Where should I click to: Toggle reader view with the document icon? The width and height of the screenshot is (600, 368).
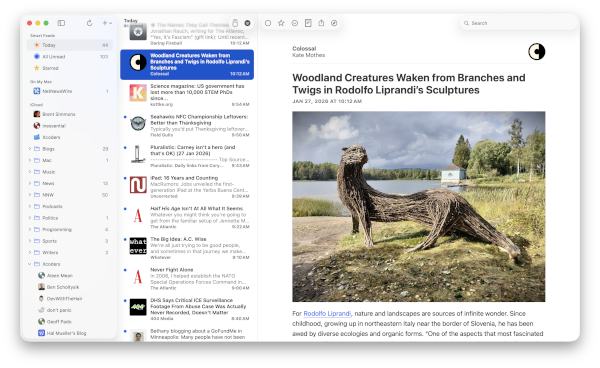click(308, 23)
